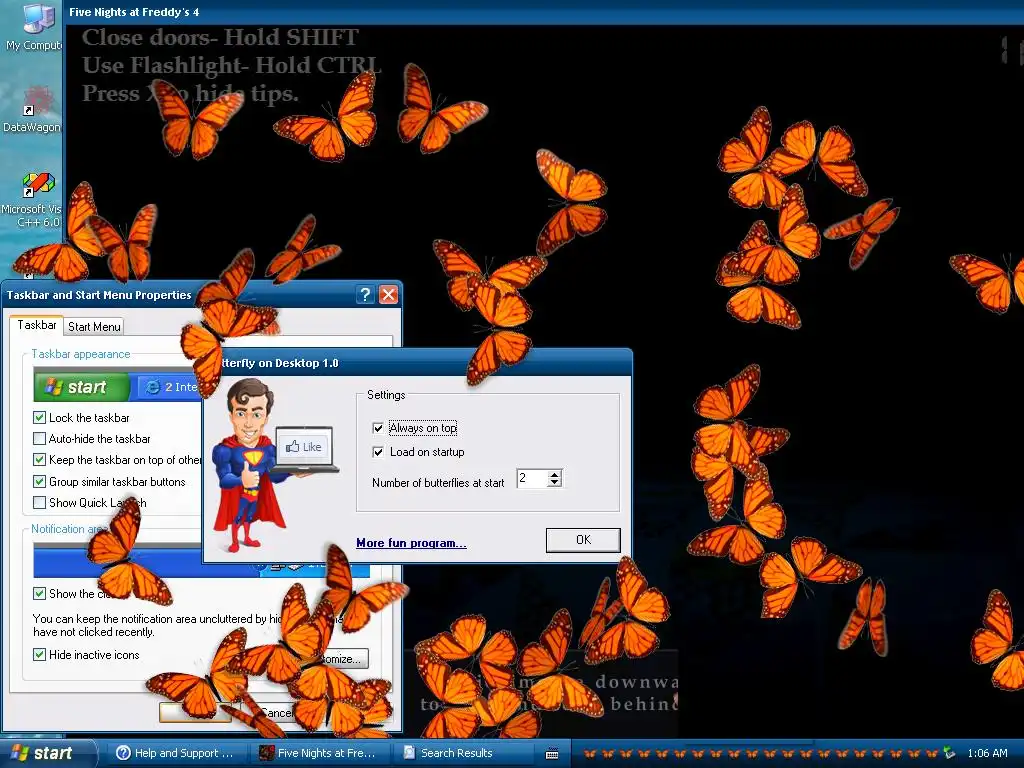Image resolution: width=1024 pixels, height=768 pixels.
Task: Toggle Load on startup checkbox
Action: tap(377, 452)
